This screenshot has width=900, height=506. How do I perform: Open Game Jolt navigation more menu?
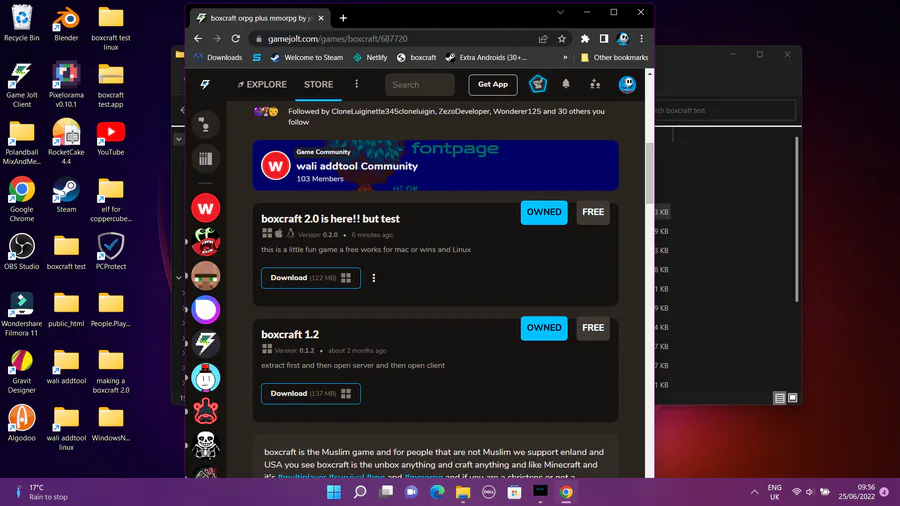(x=356, y=84)
